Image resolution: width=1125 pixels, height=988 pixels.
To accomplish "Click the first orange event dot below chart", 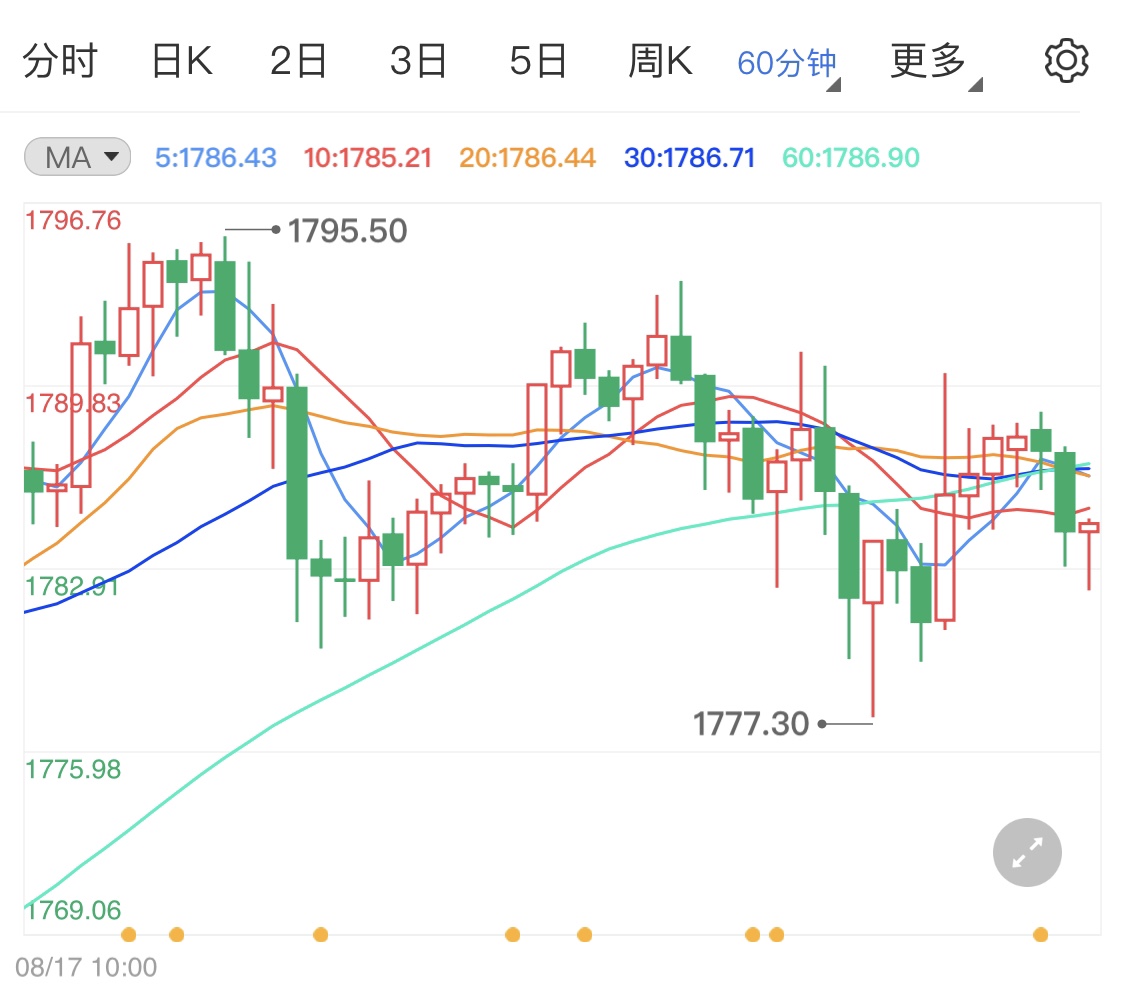I will click(130, 934).
